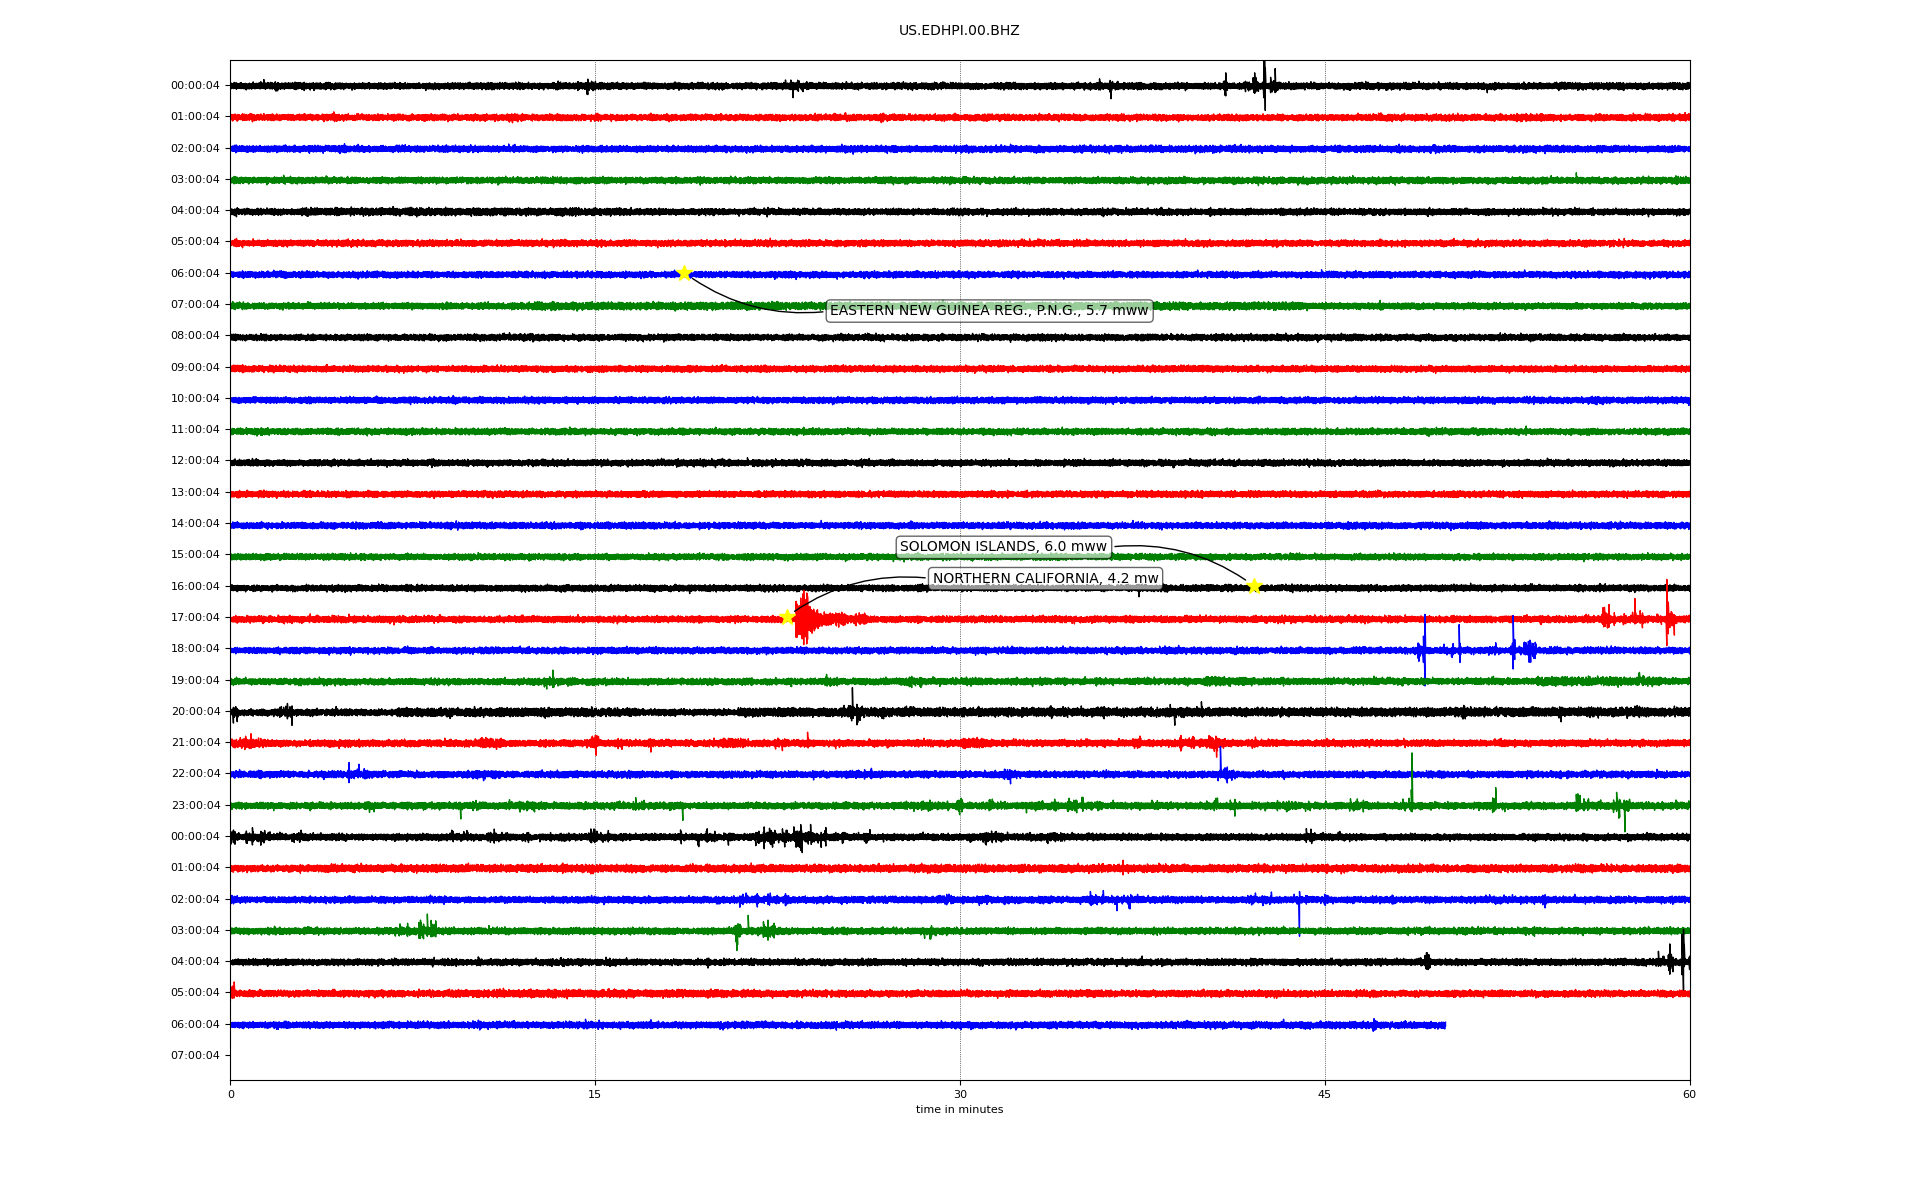
Task: Click the yellow star on the 06:00:04 trace
Action: pyautogui.click(x=684, y=273)
